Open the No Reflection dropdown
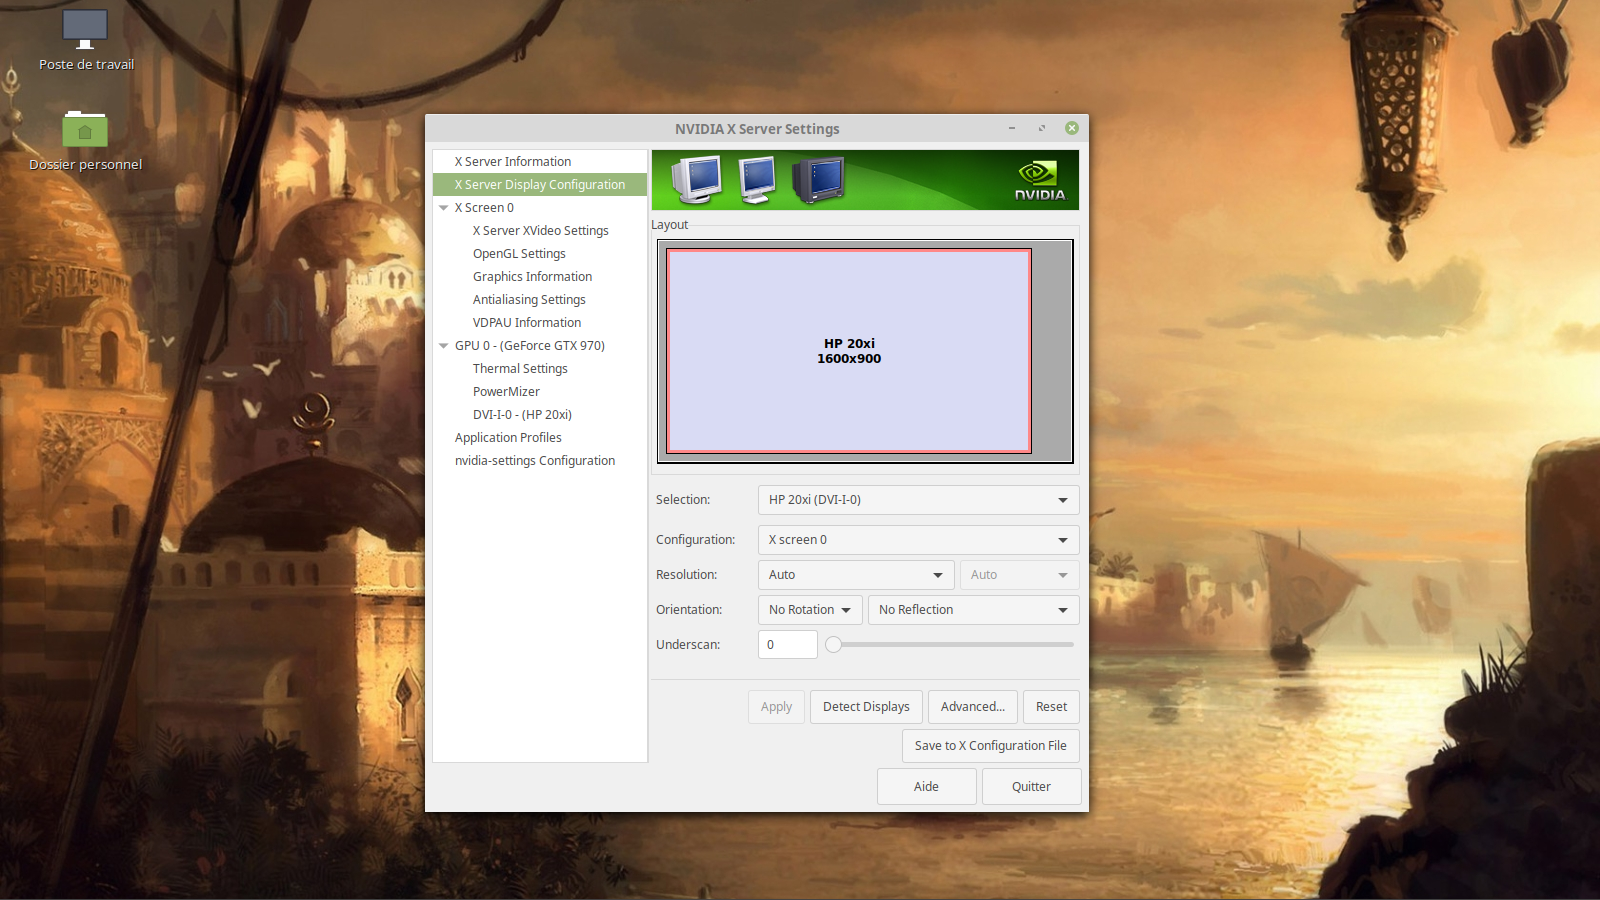Viewport: 1600px width, 900px height. click(972, 610)
